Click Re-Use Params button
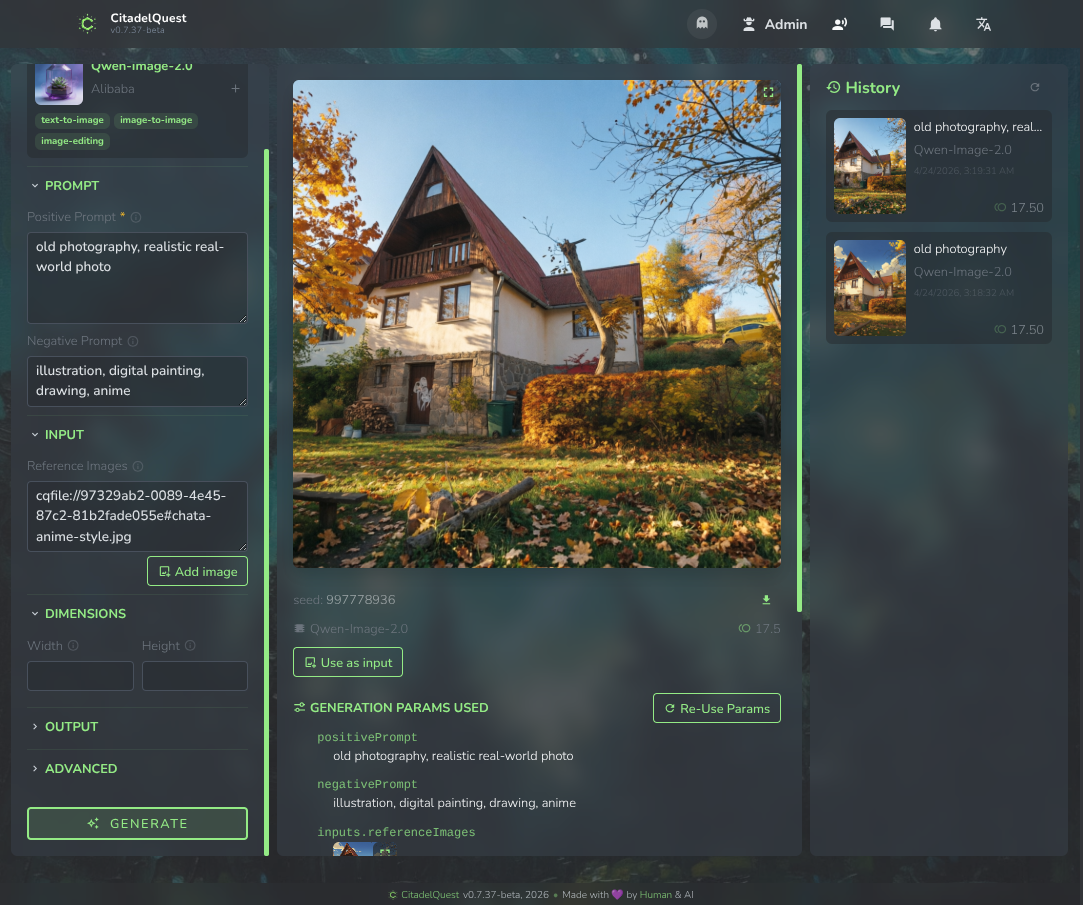This screenshot has height=905, width=1083. click(717, 708)
